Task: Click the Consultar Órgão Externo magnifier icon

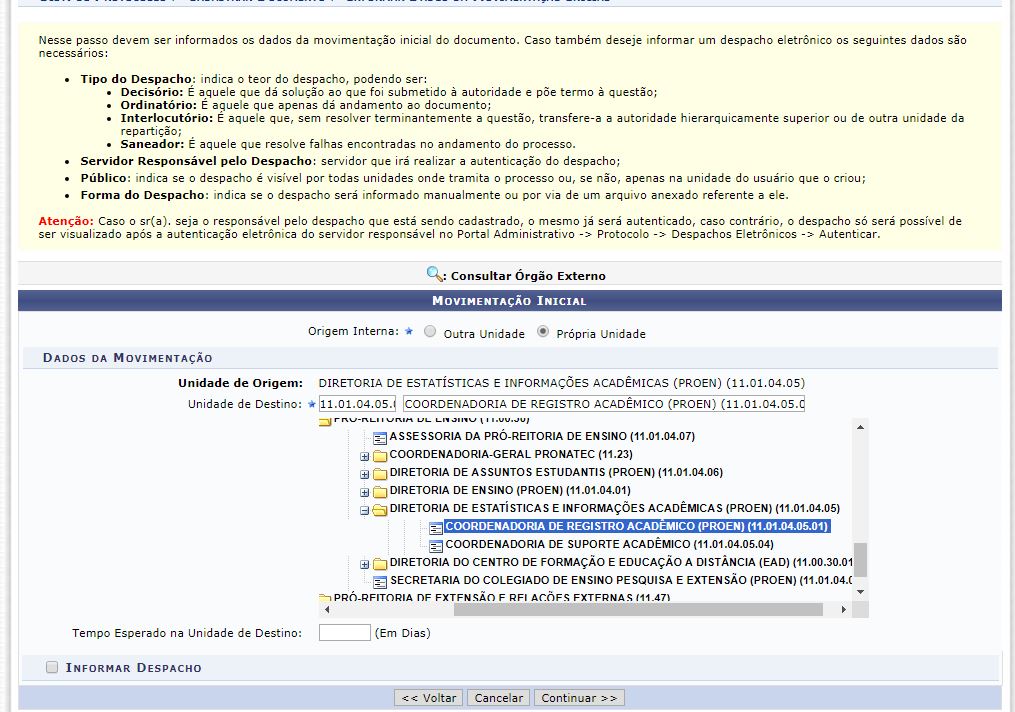Action: pos(435,274)
